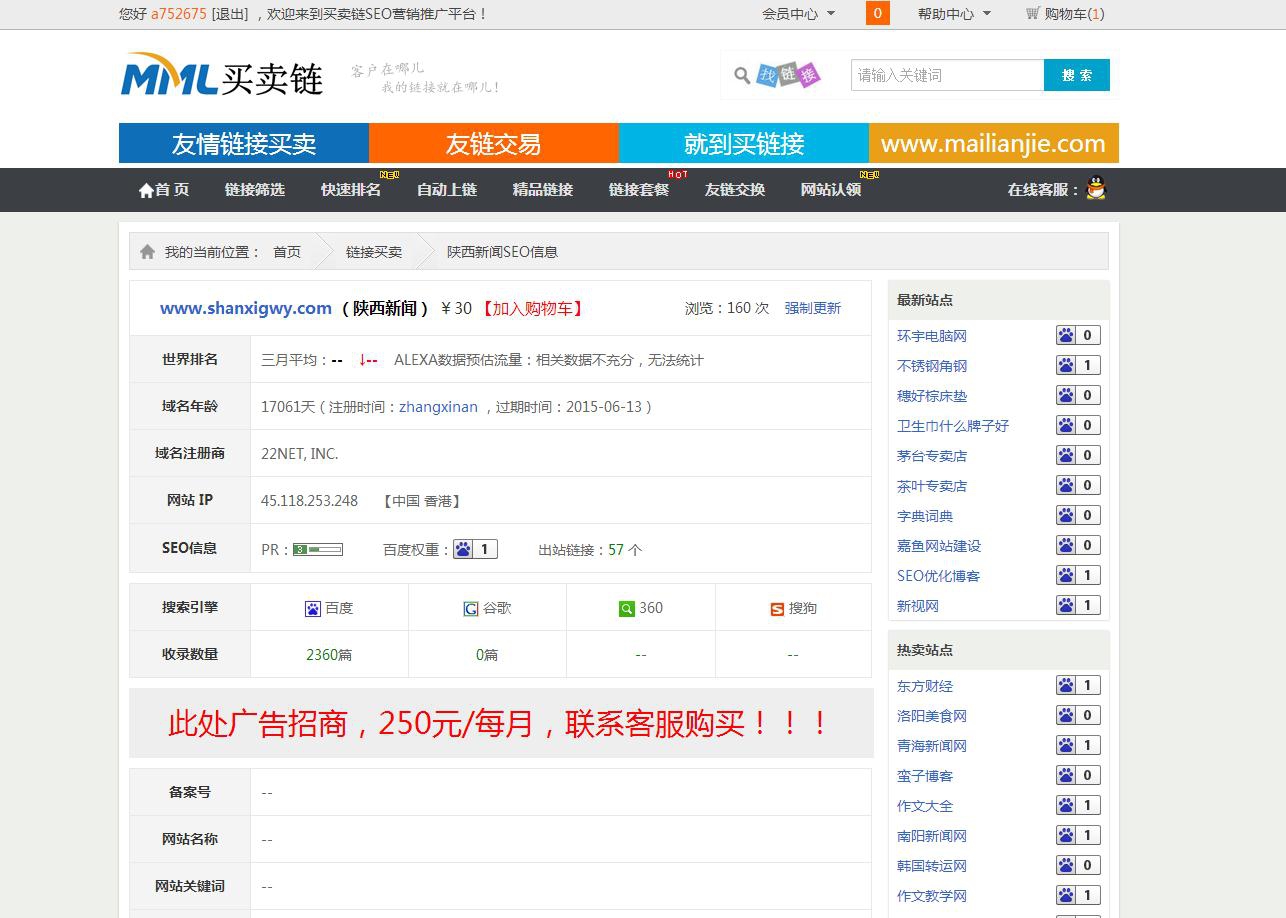This screenshot has height=918, width=1286.
Task: Click the username a752675 link
Action: (x=179, y=14)
